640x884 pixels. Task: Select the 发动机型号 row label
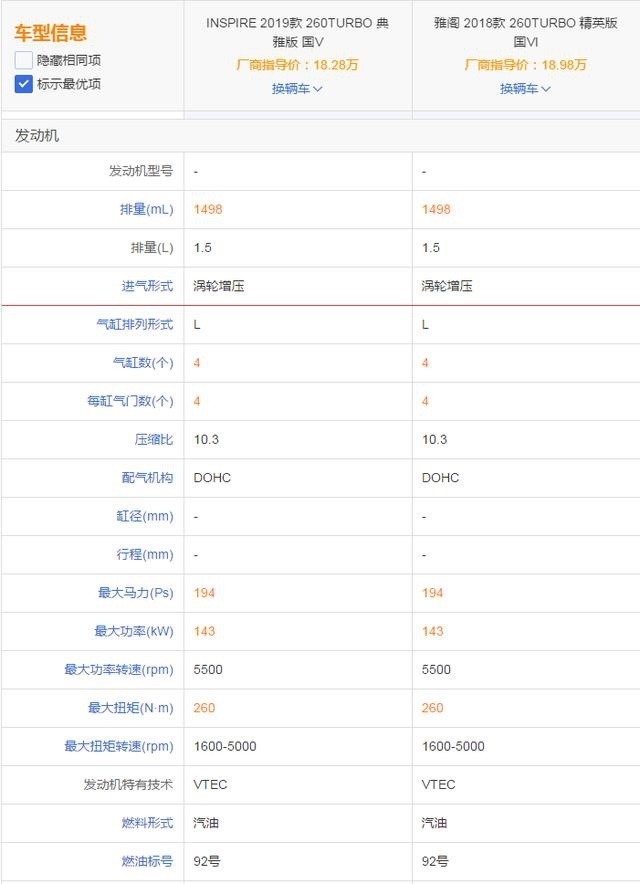[141, 171]
